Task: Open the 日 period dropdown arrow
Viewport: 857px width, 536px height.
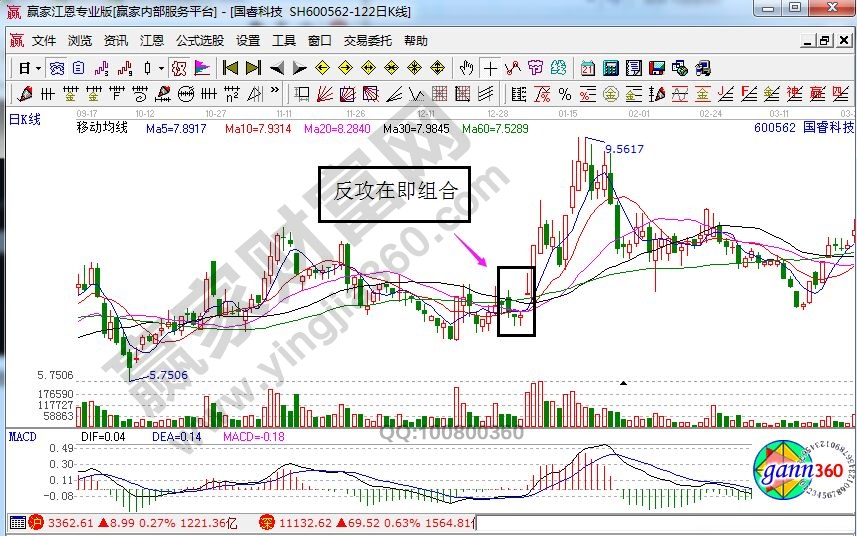Action: (38, 68)
